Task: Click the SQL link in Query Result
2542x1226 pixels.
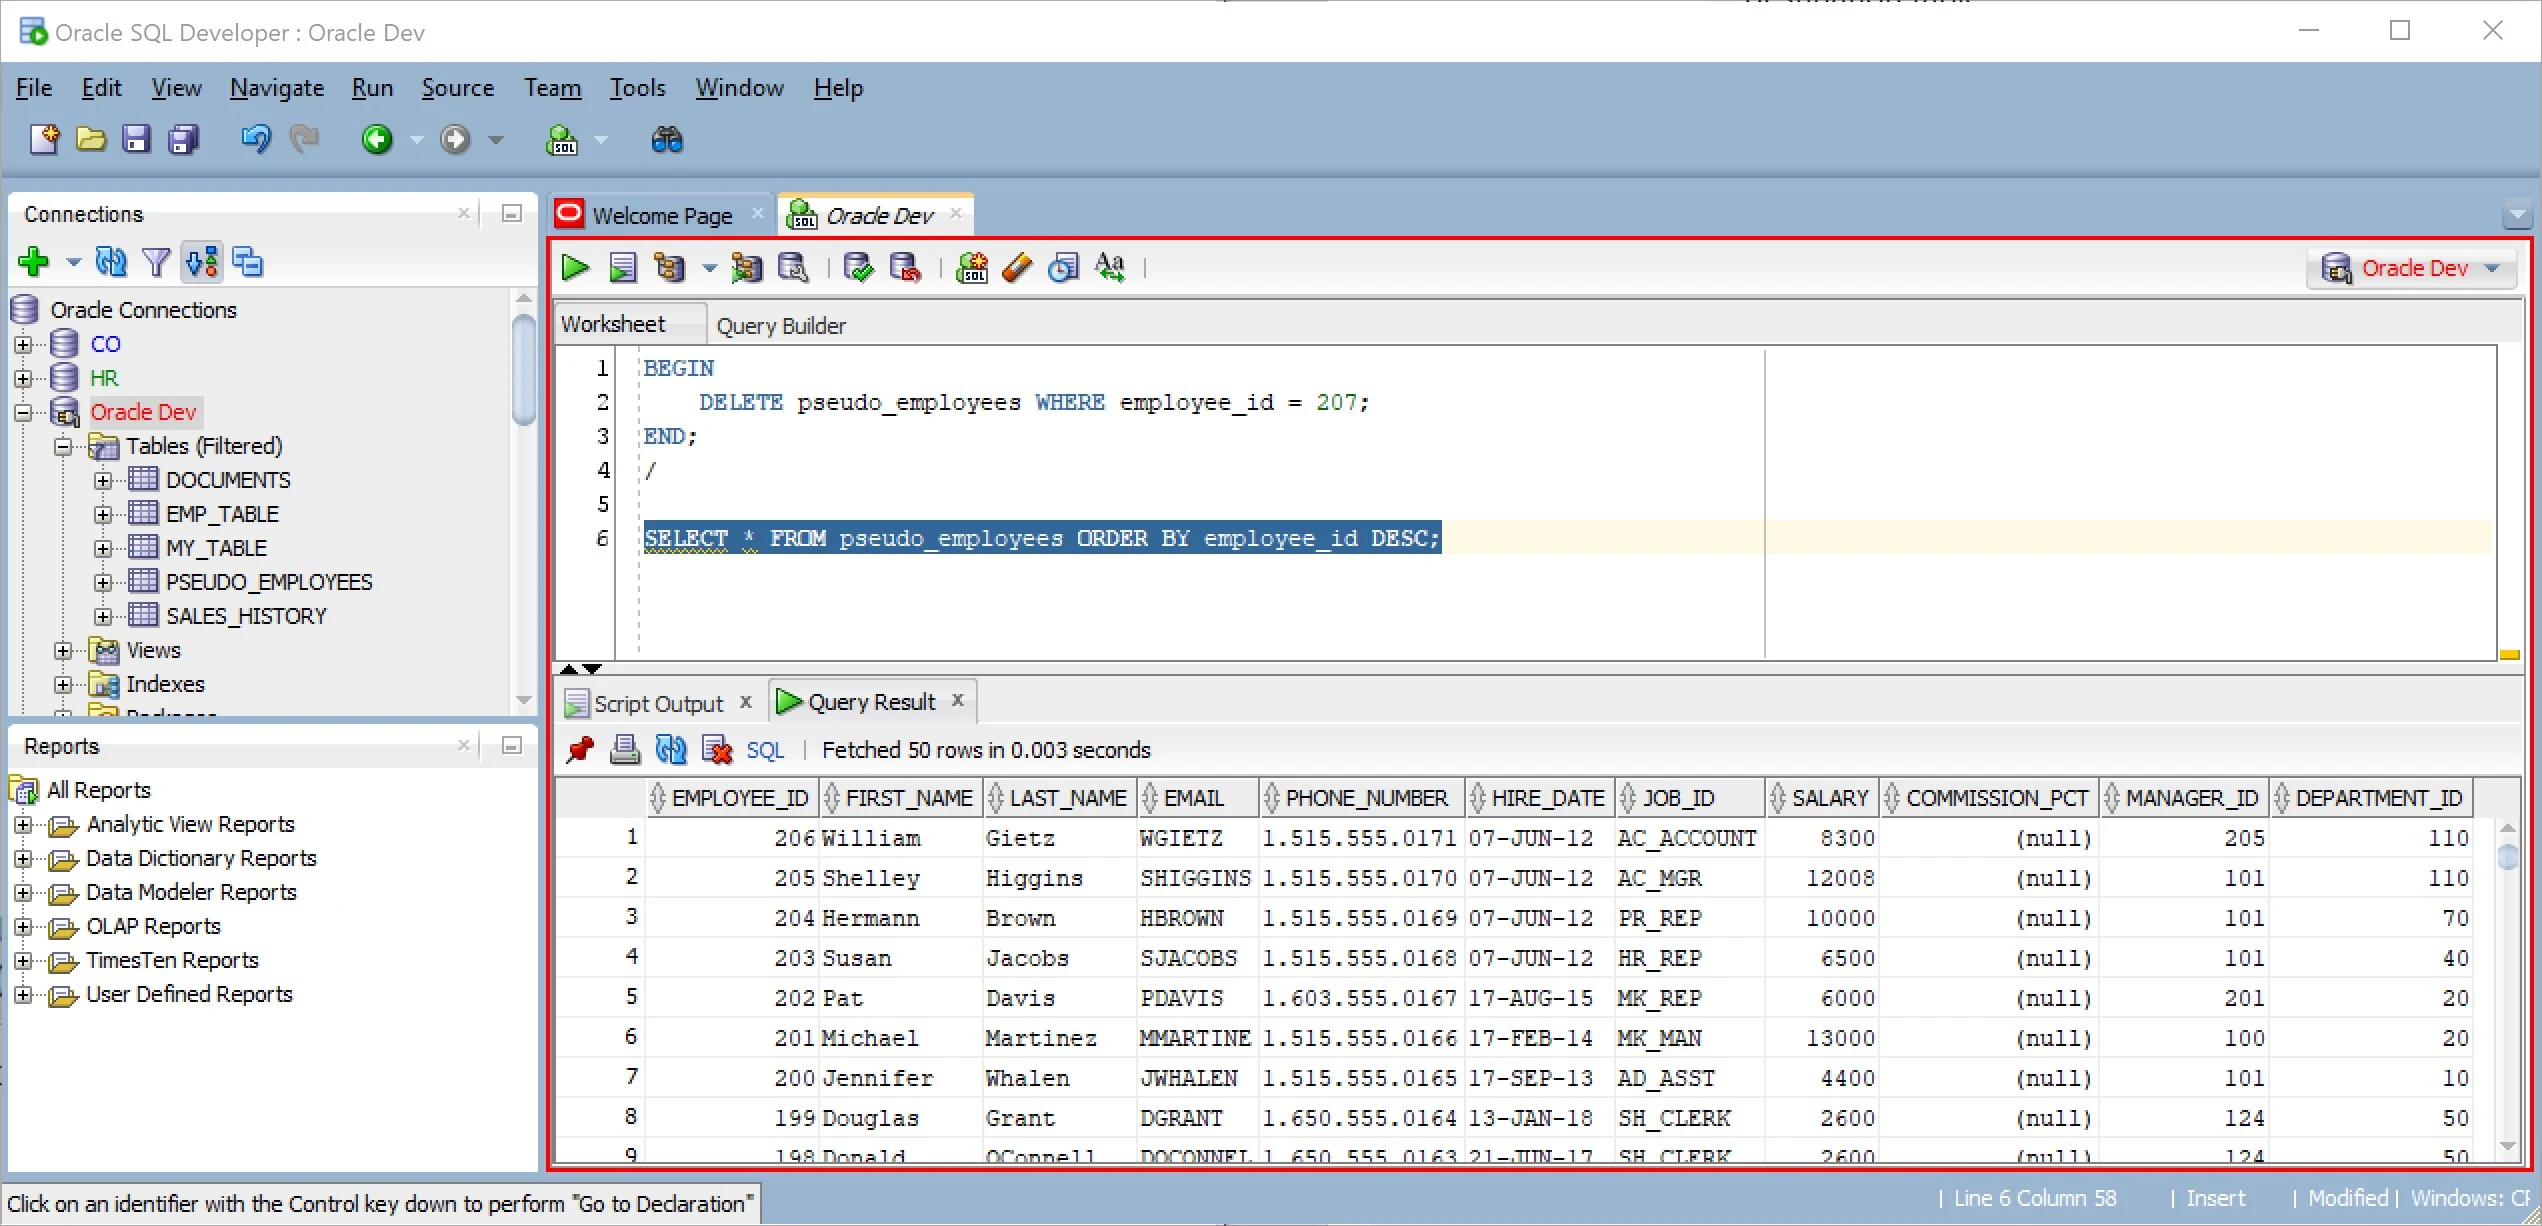Action: (x=765, y=750)
